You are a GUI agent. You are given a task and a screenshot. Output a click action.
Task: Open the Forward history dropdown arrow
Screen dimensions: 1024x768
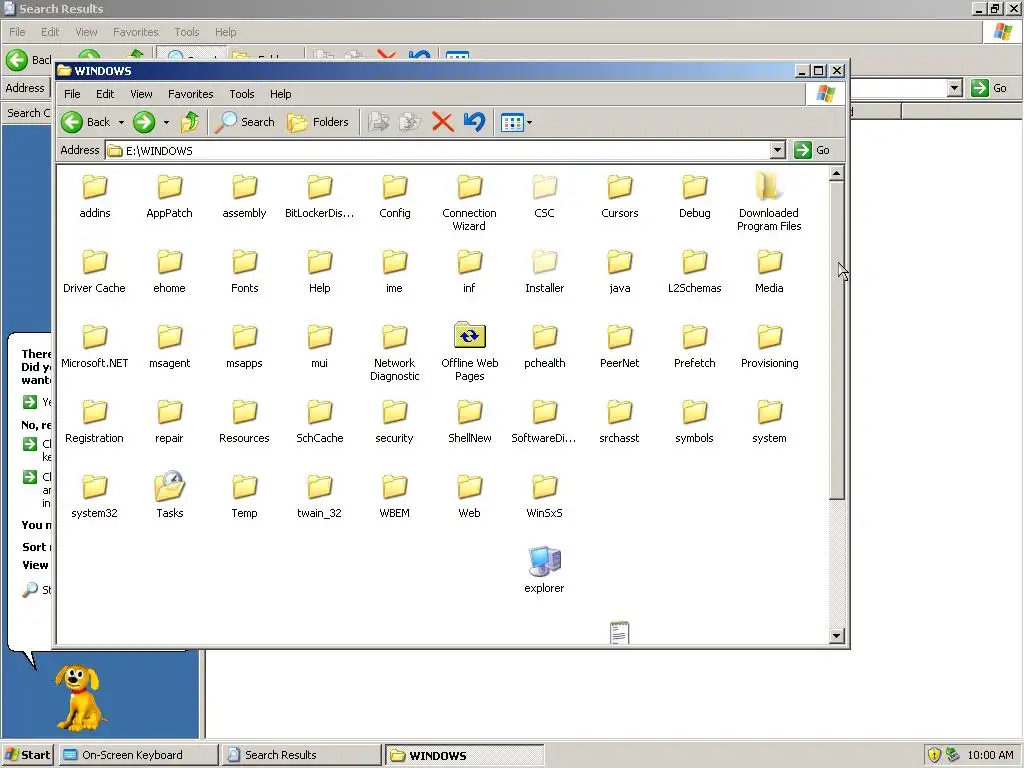pos(166,122)
